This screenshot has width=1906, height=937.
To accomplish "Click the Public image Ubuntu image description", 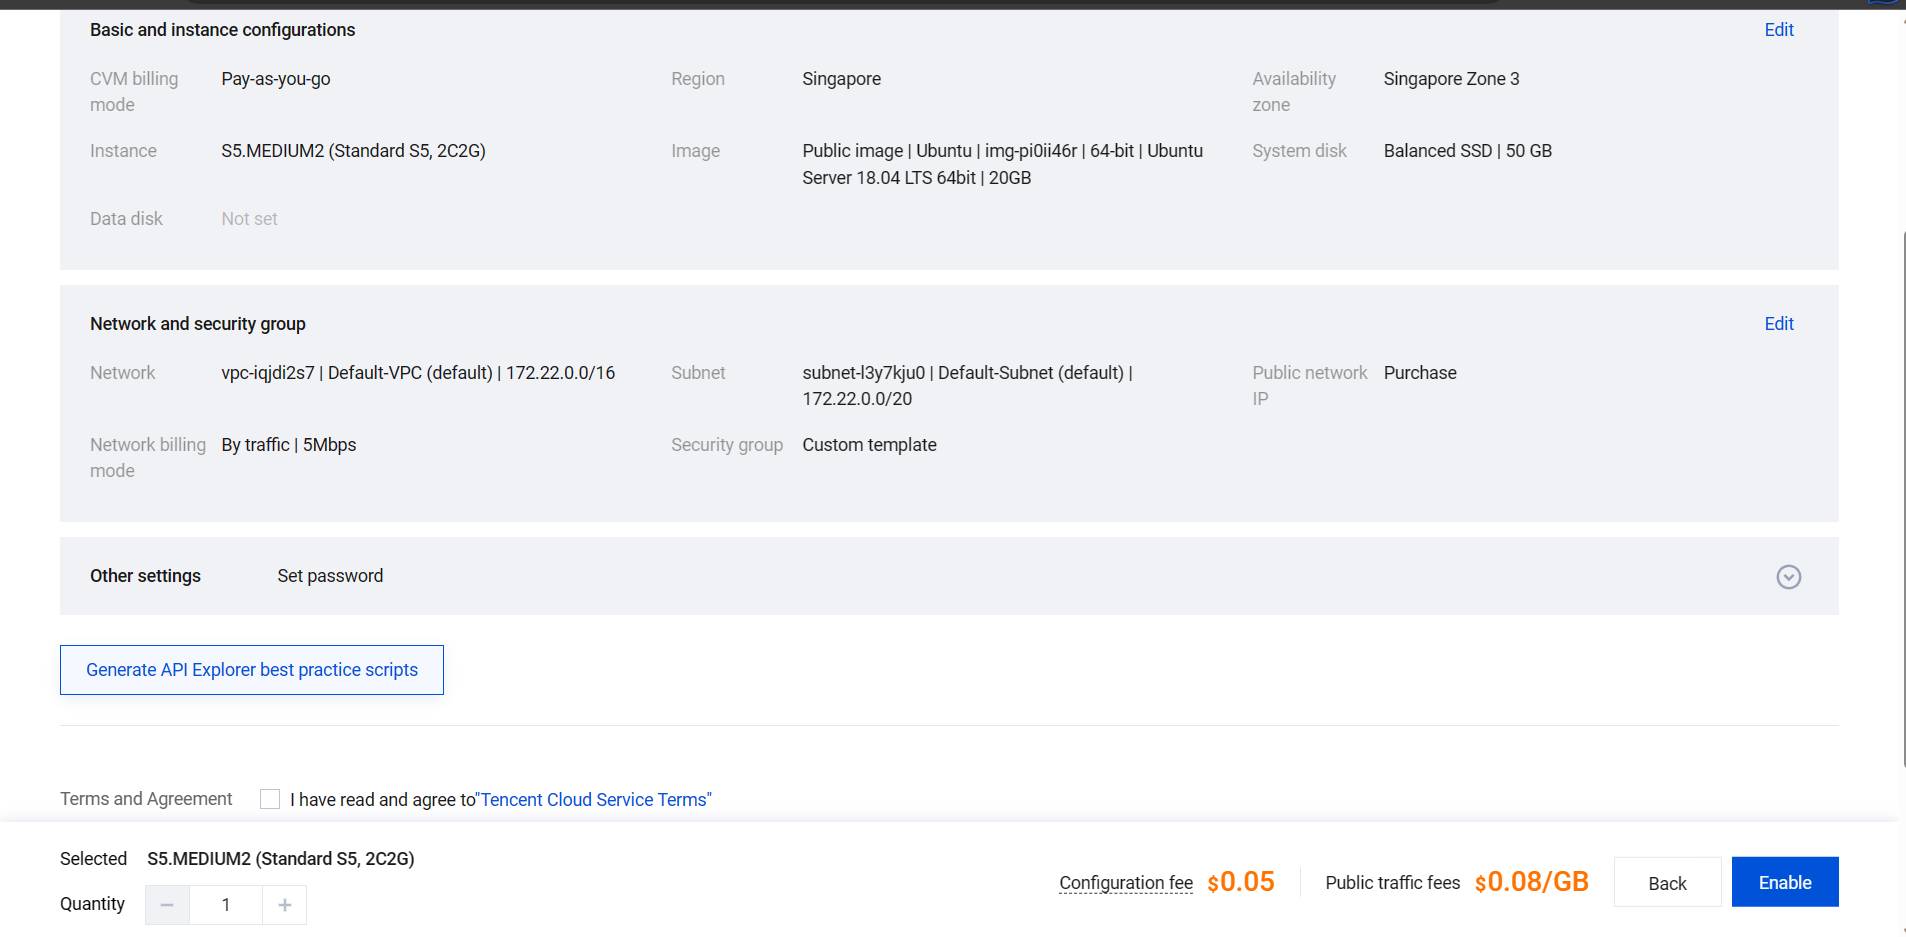I will (x=1002, y=164).
